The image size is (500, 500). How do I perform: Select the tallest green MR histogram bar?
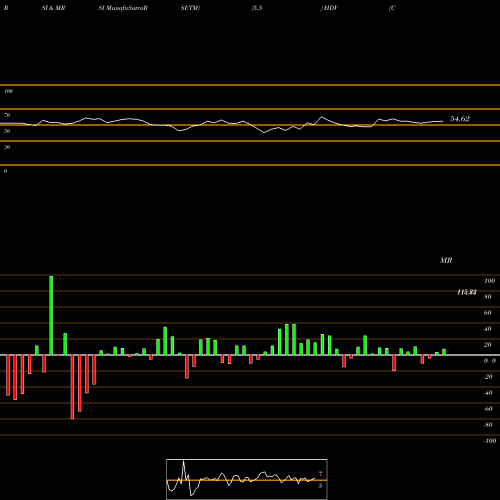click(51, 315)
